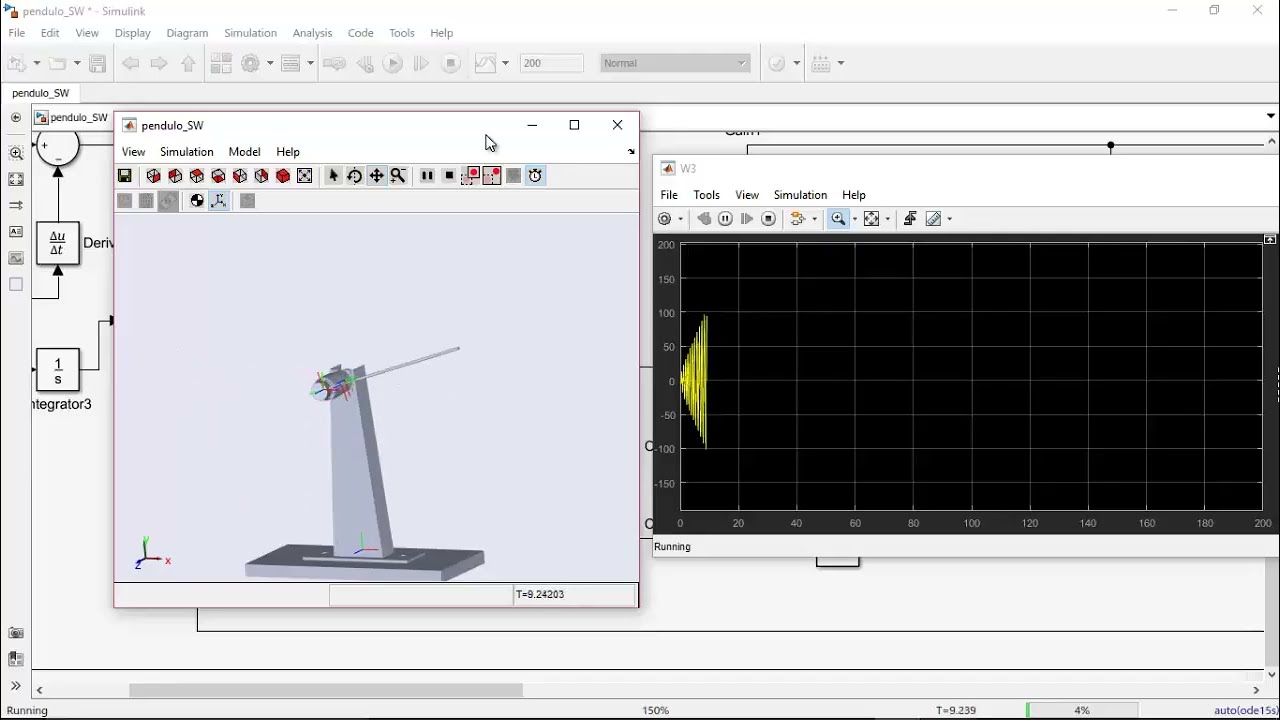Stop the pendulo_SW animation

(x=449, y=176)
